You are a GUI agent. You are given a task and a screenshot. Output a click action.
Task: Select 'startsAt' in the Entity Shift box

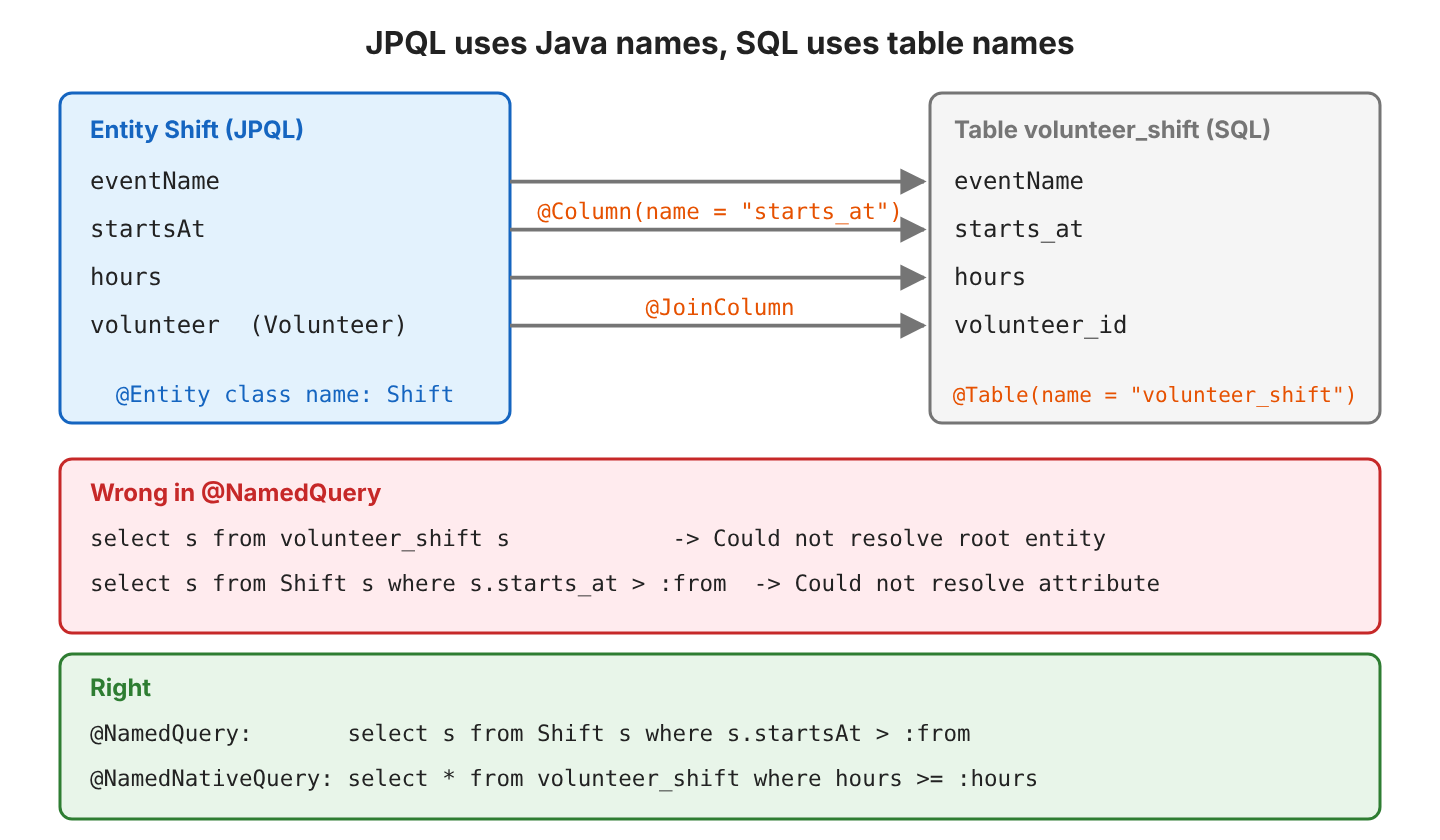coord(148,229)
